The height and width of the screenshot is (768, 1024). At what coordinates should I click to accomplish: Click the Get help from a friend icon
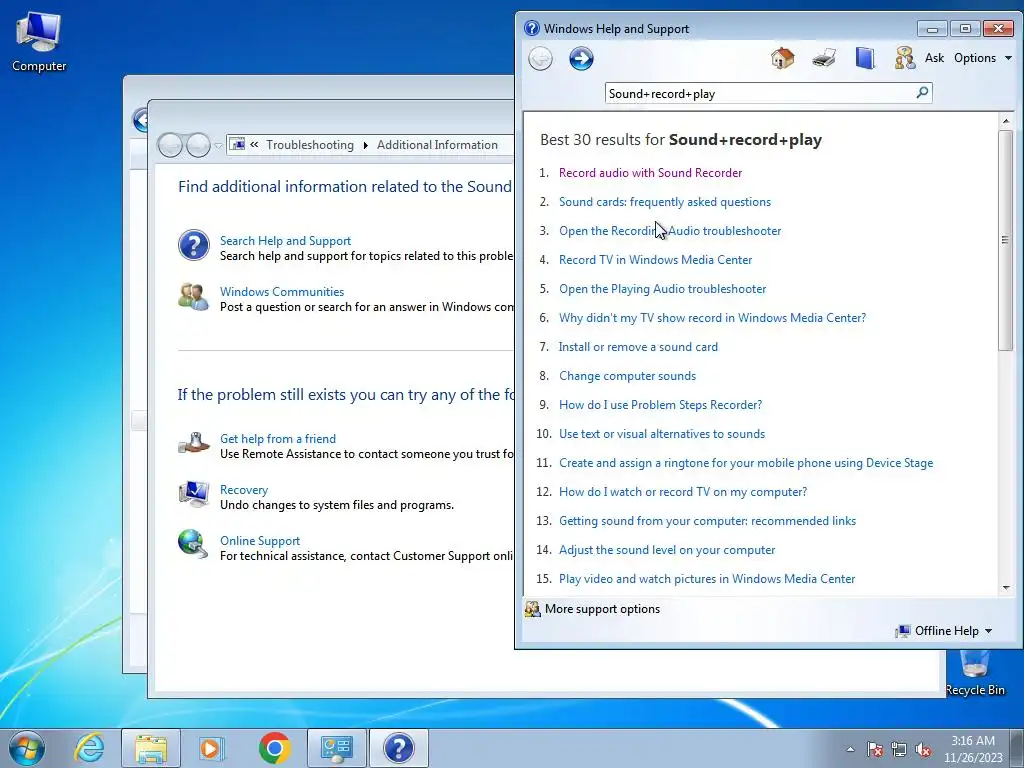point(193,444)
